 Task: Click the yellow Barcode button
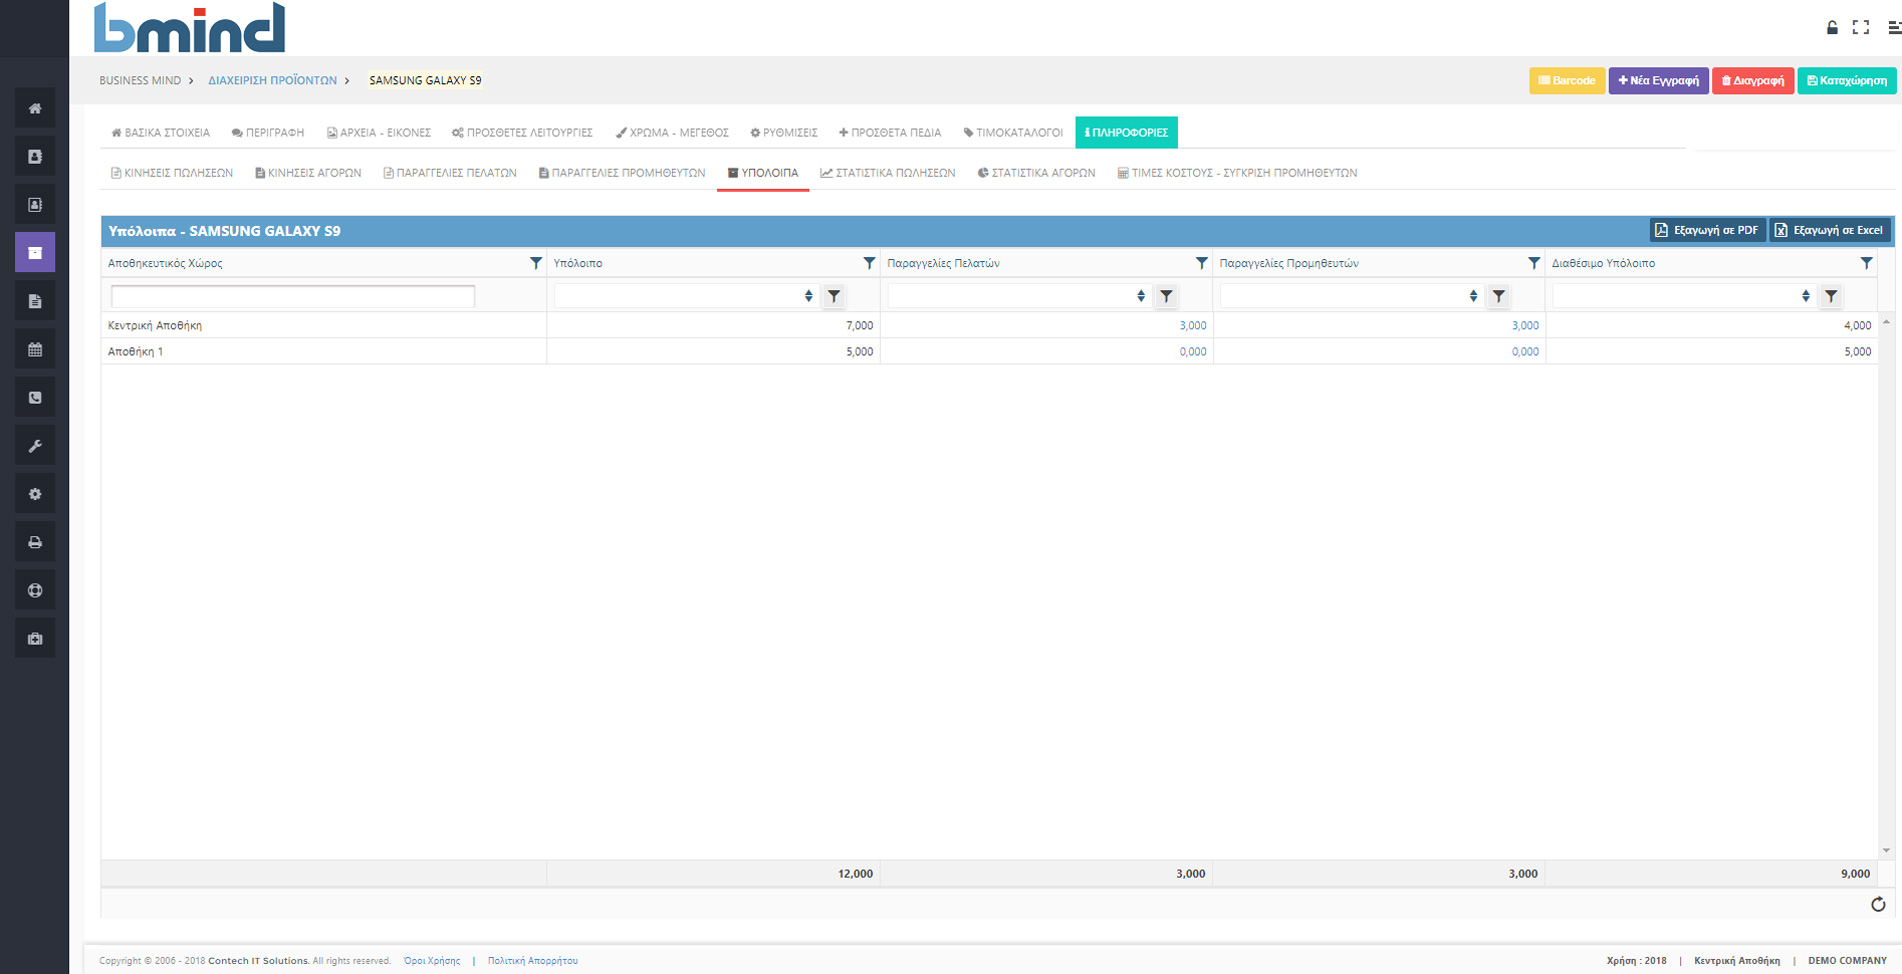tap(1567, 80)
